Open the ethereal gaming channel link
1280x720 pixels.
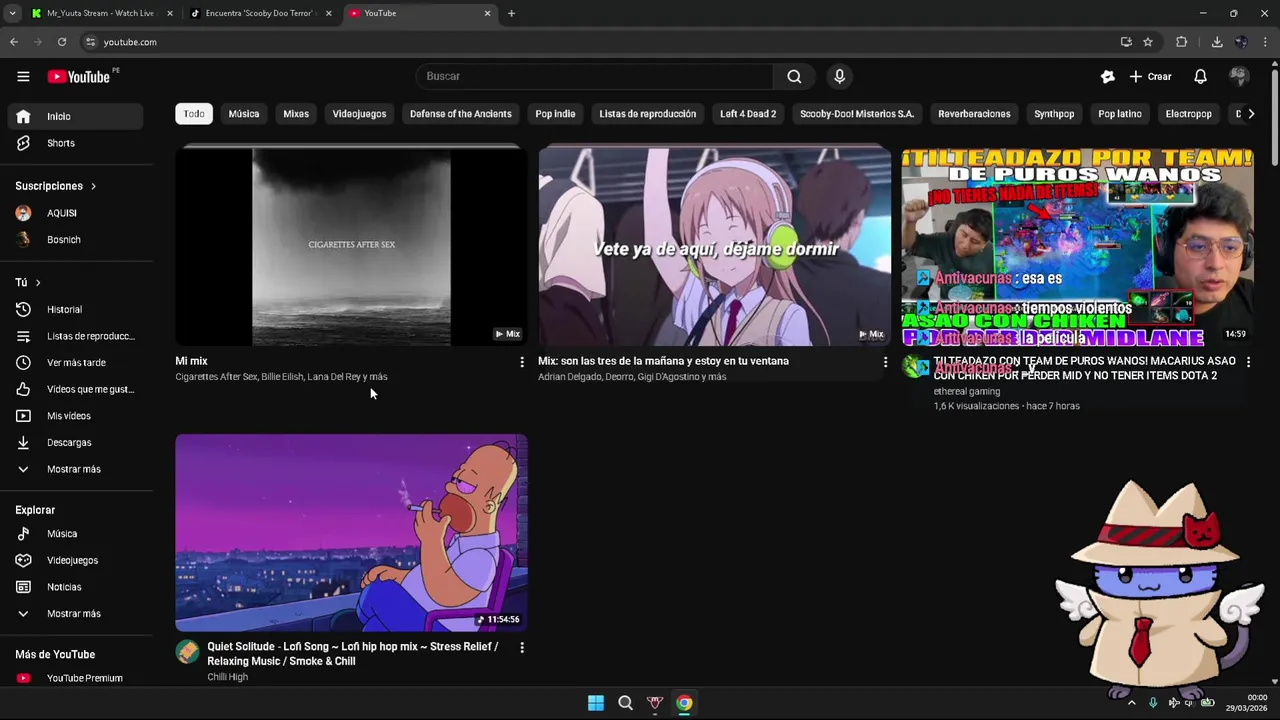pos(967,391)
